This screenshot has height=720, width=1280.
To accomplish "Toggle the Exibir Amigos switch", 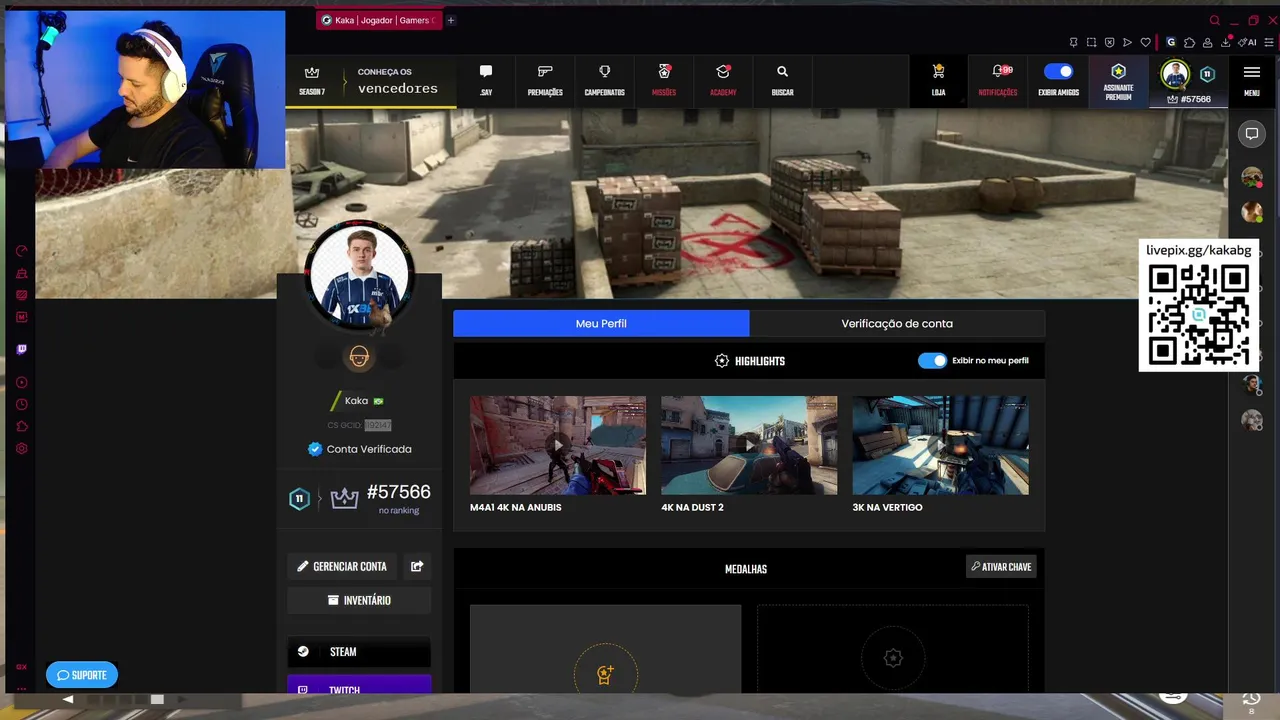I will tap(1058, 72).
